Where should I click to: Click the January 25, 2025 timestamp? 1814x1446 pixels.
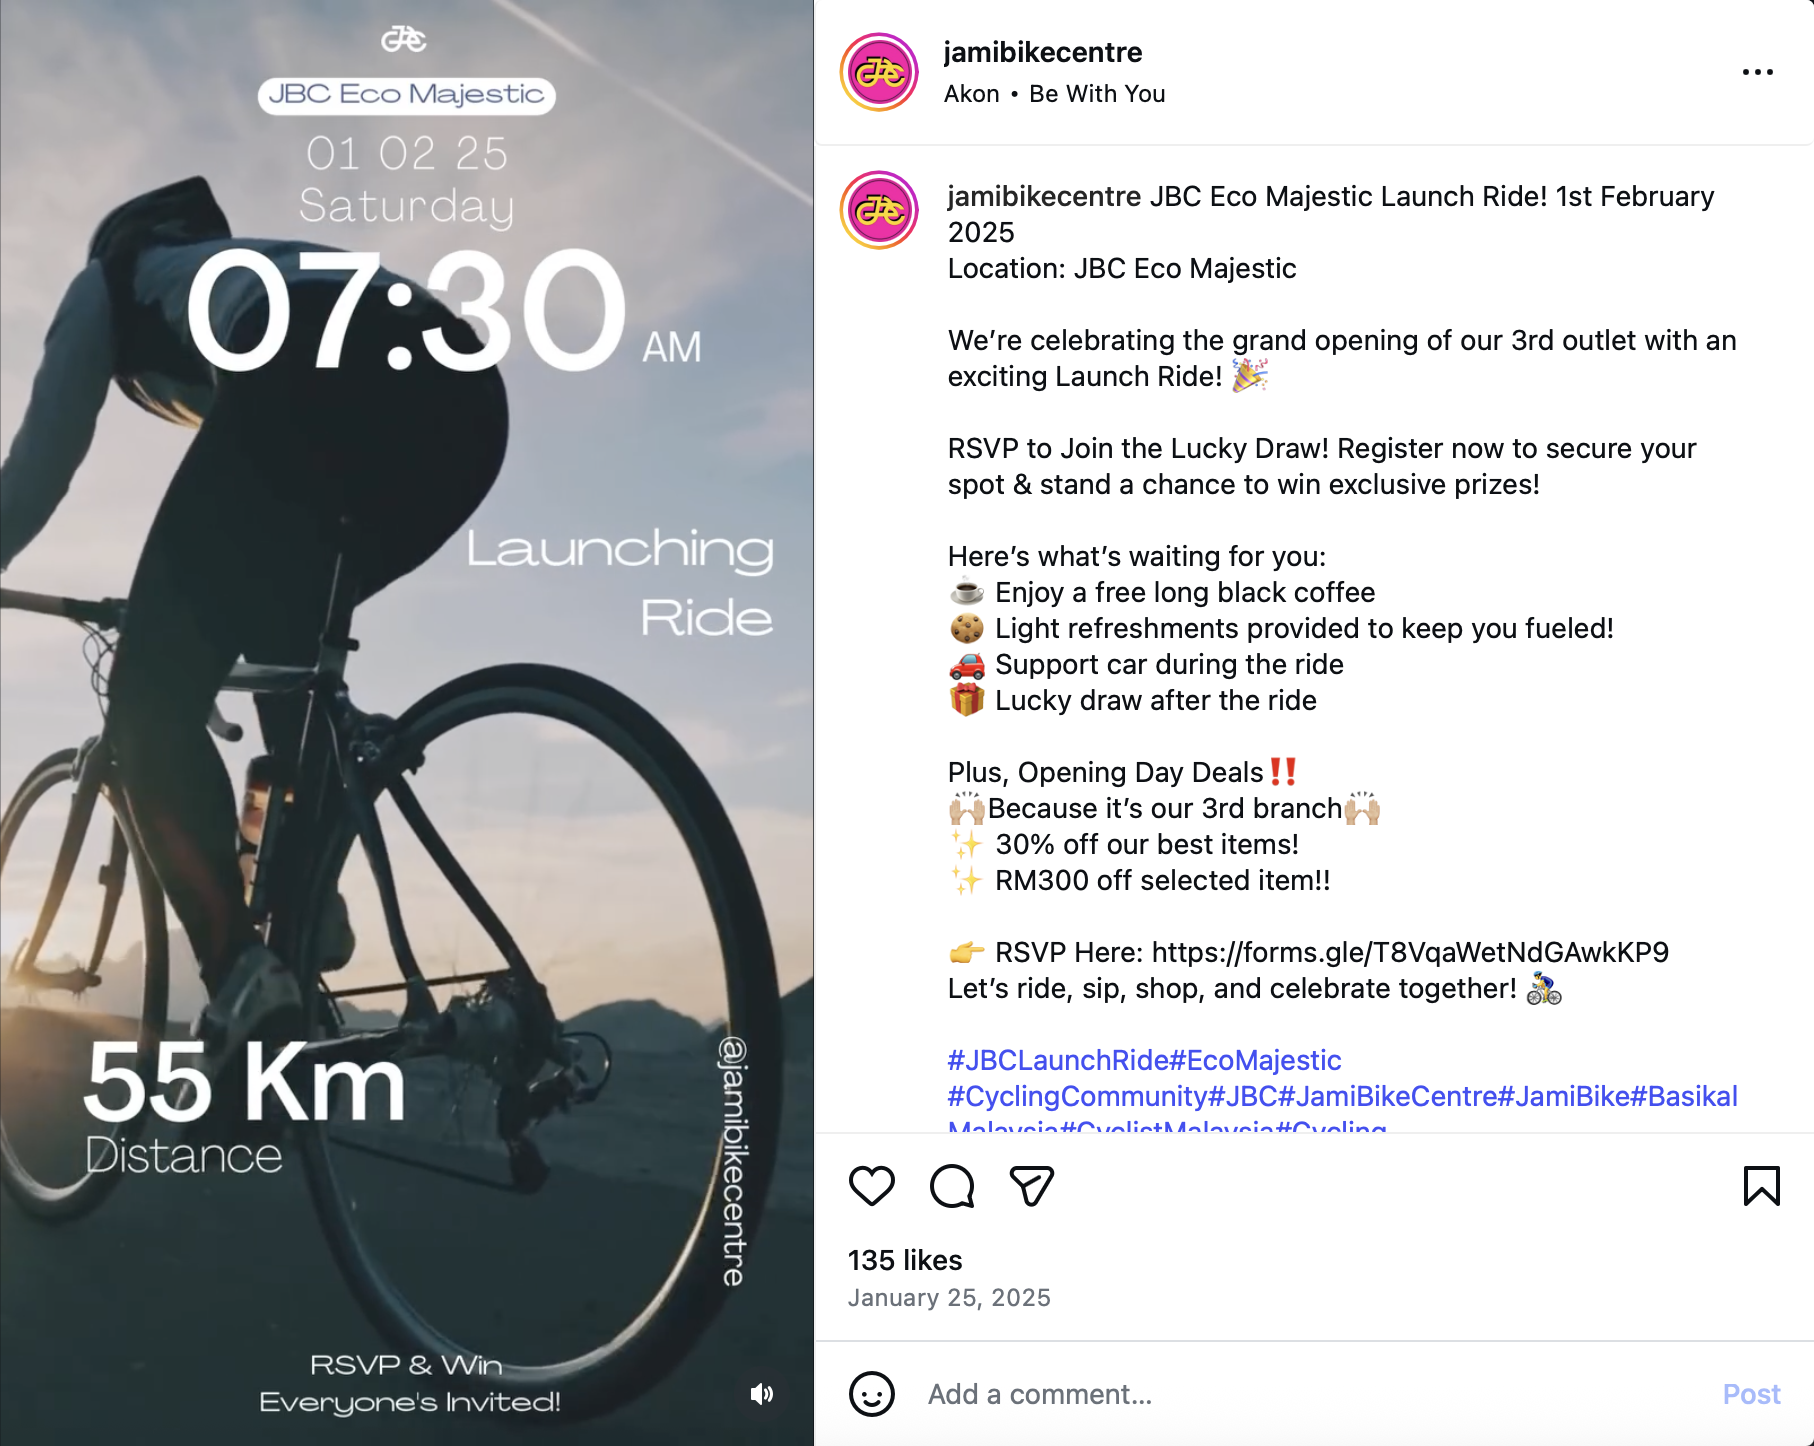click(949, 1298)
